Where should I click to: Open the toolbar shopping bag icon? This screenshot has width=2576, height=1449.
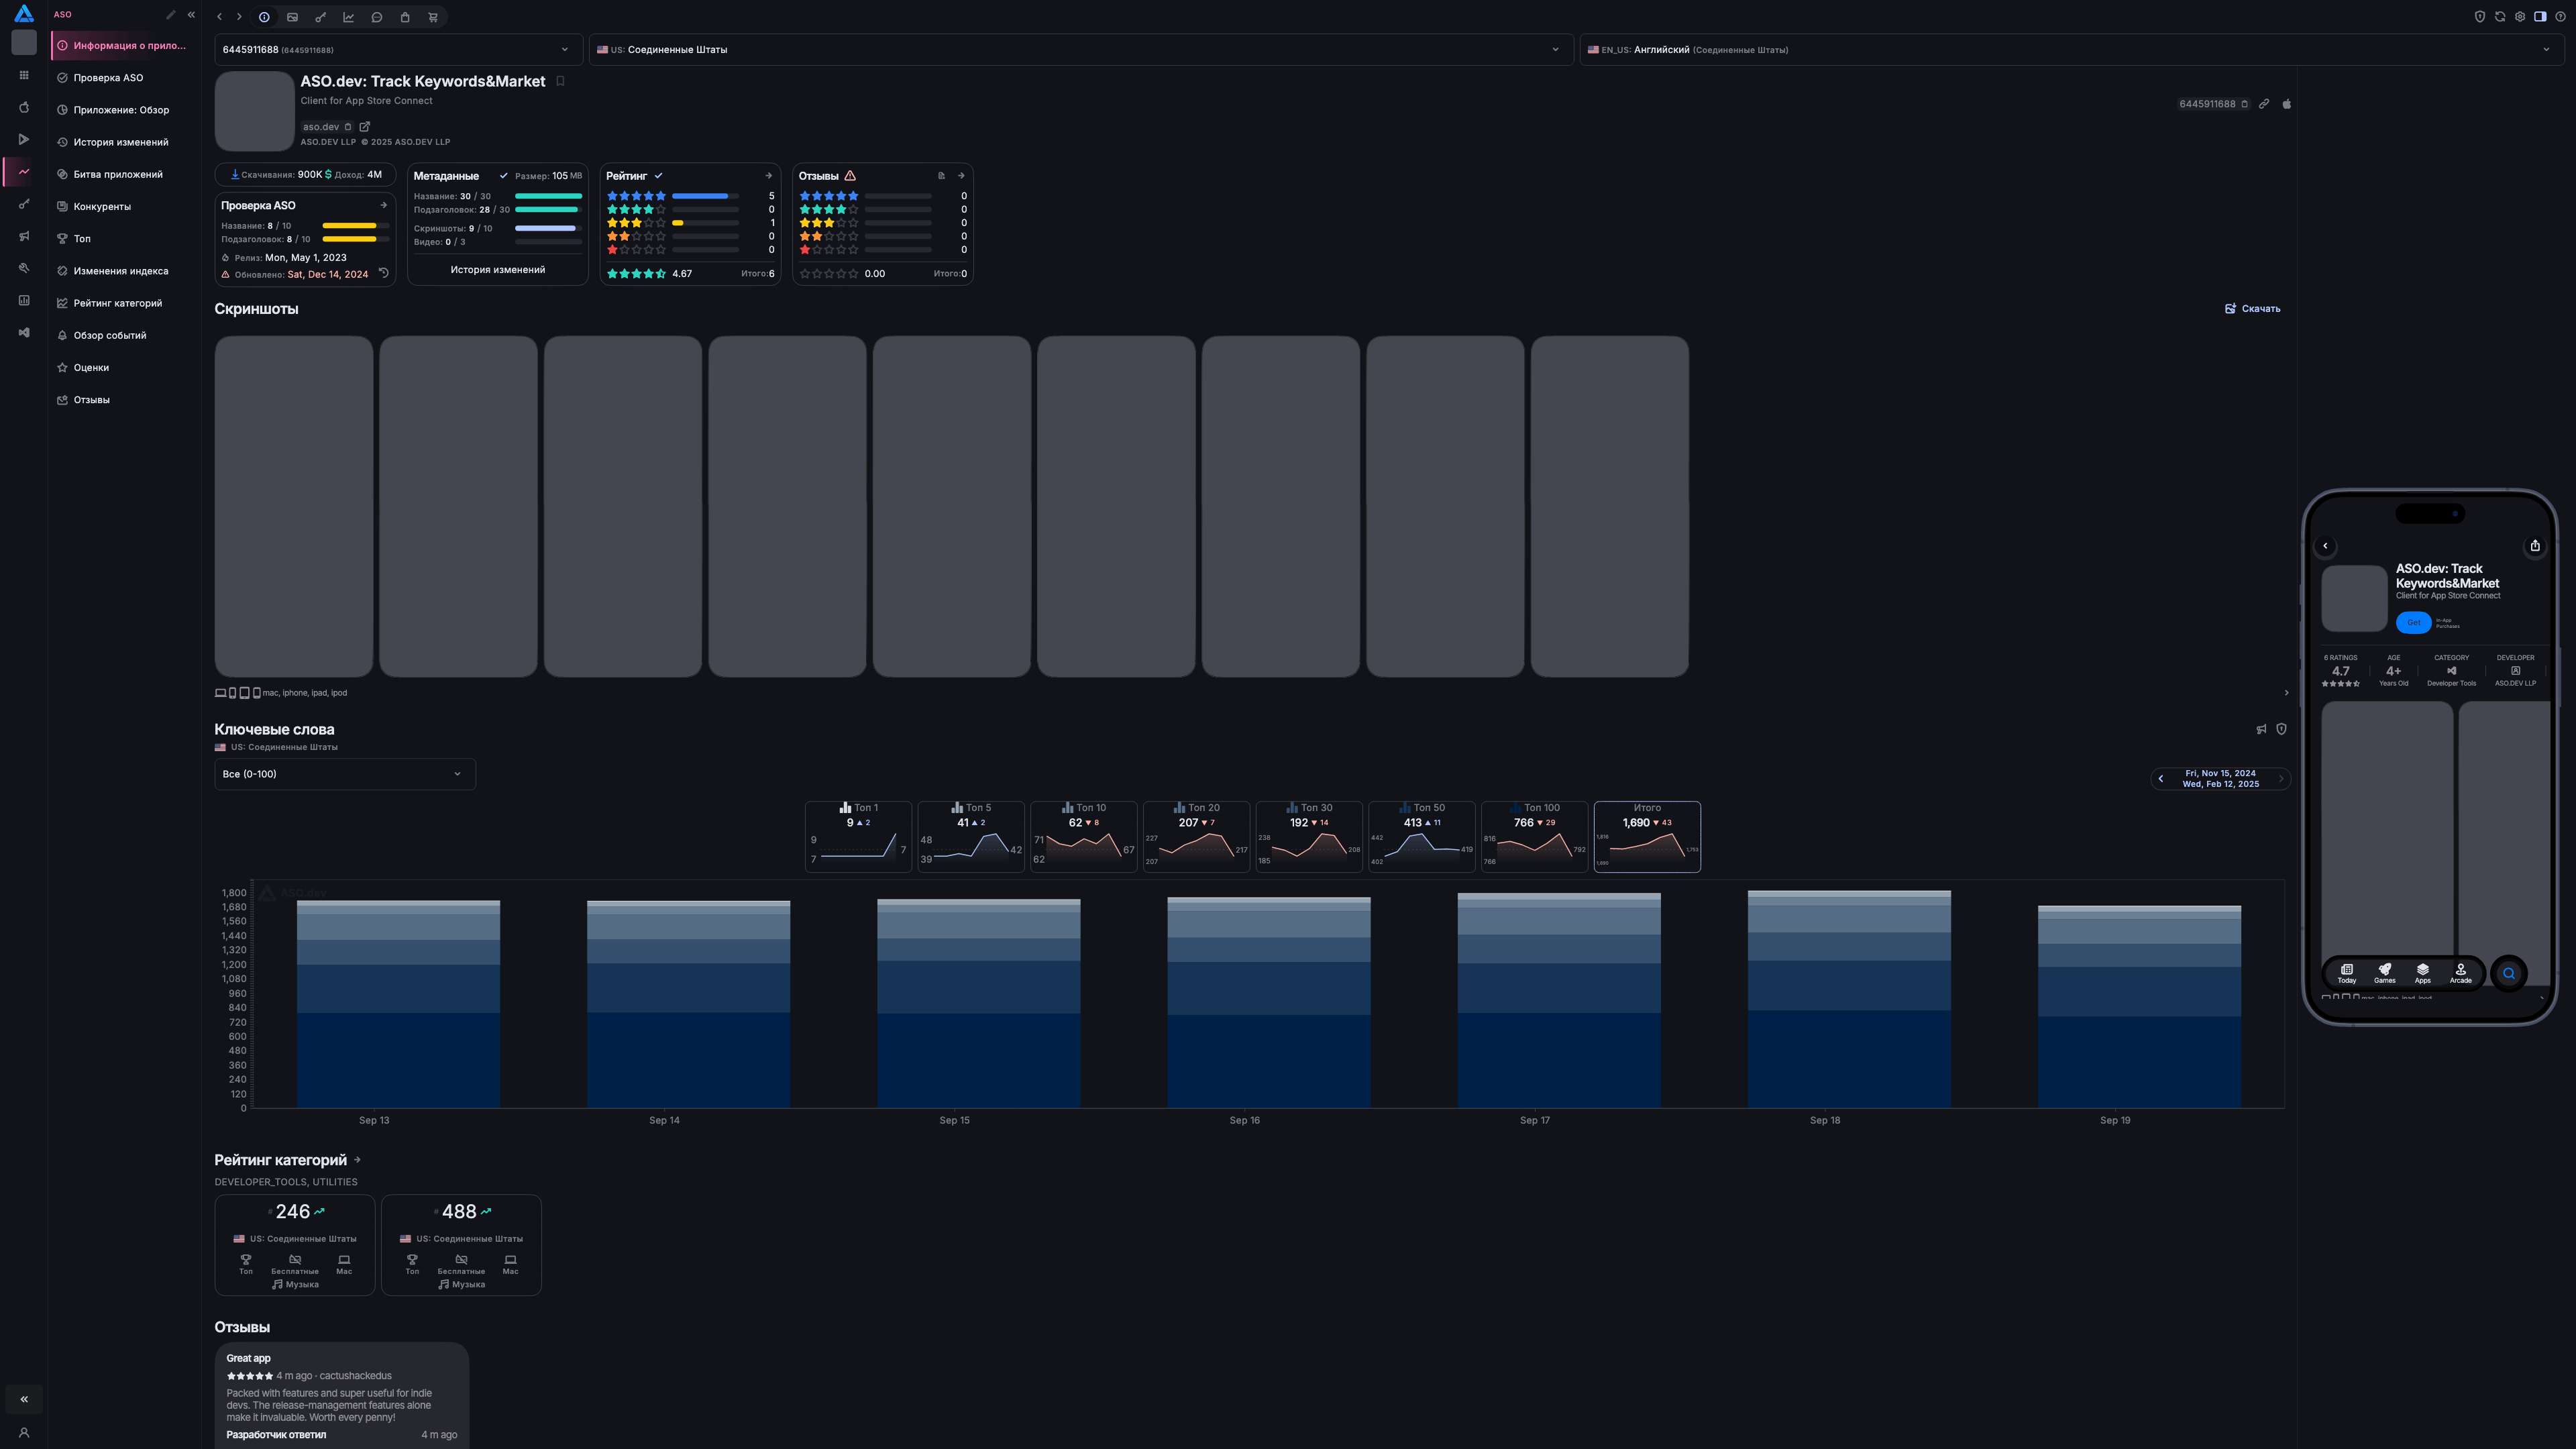(x=405, y=17)
